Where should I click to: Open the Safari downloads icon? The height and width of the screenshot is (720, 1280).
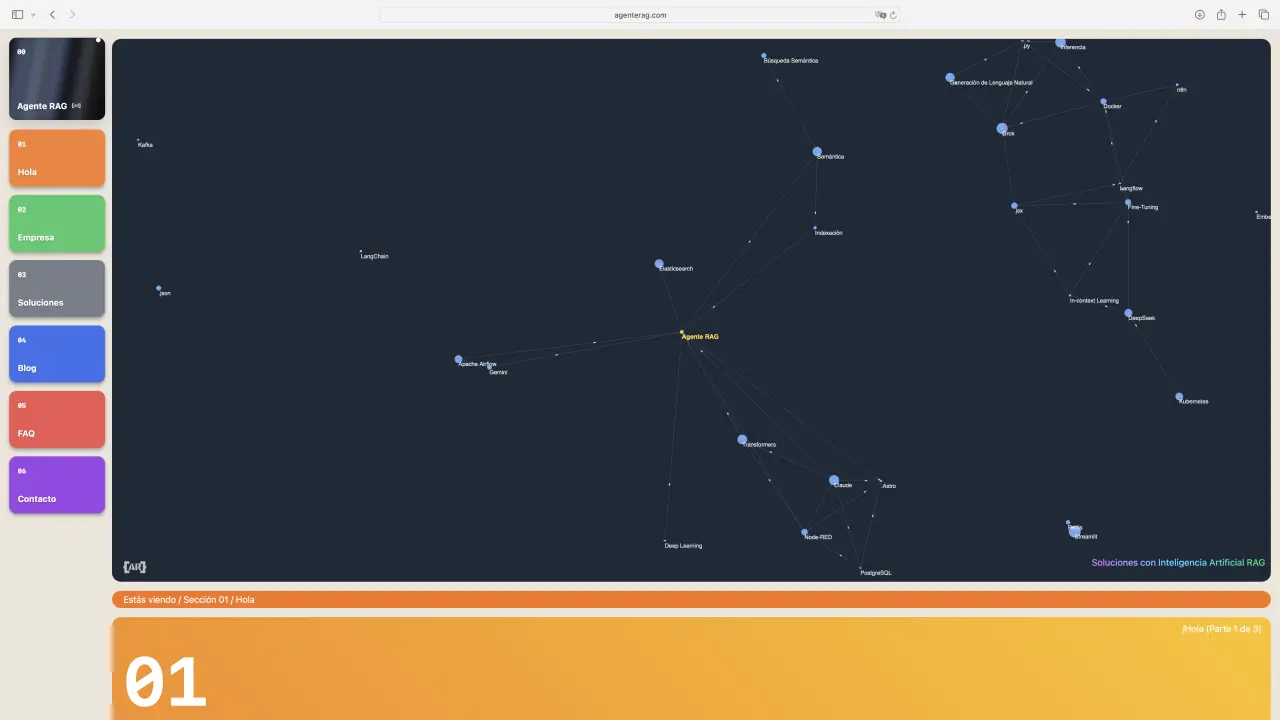pyautogui.click(x=1199, y=15)
